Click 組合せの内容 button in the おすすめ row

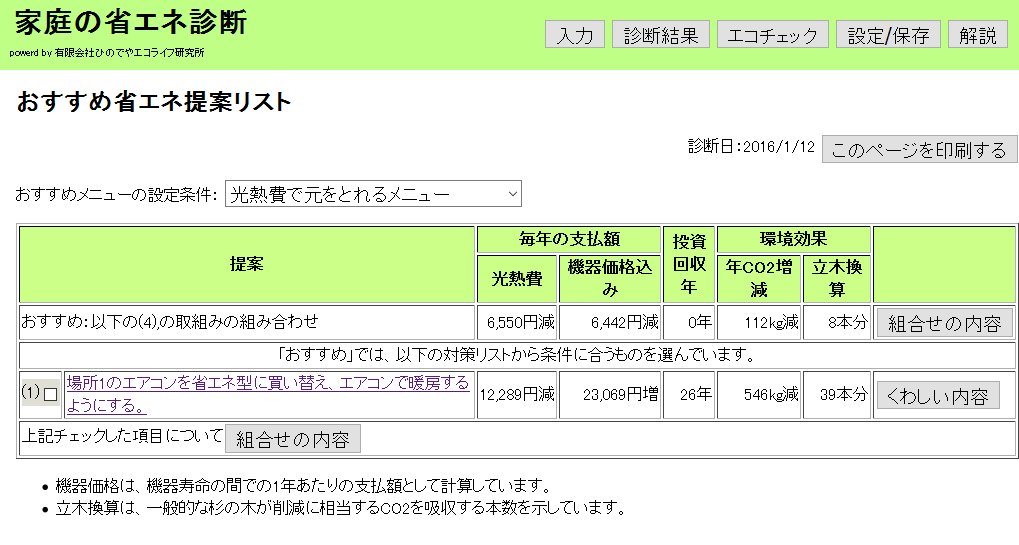click(x=944, y=323)
